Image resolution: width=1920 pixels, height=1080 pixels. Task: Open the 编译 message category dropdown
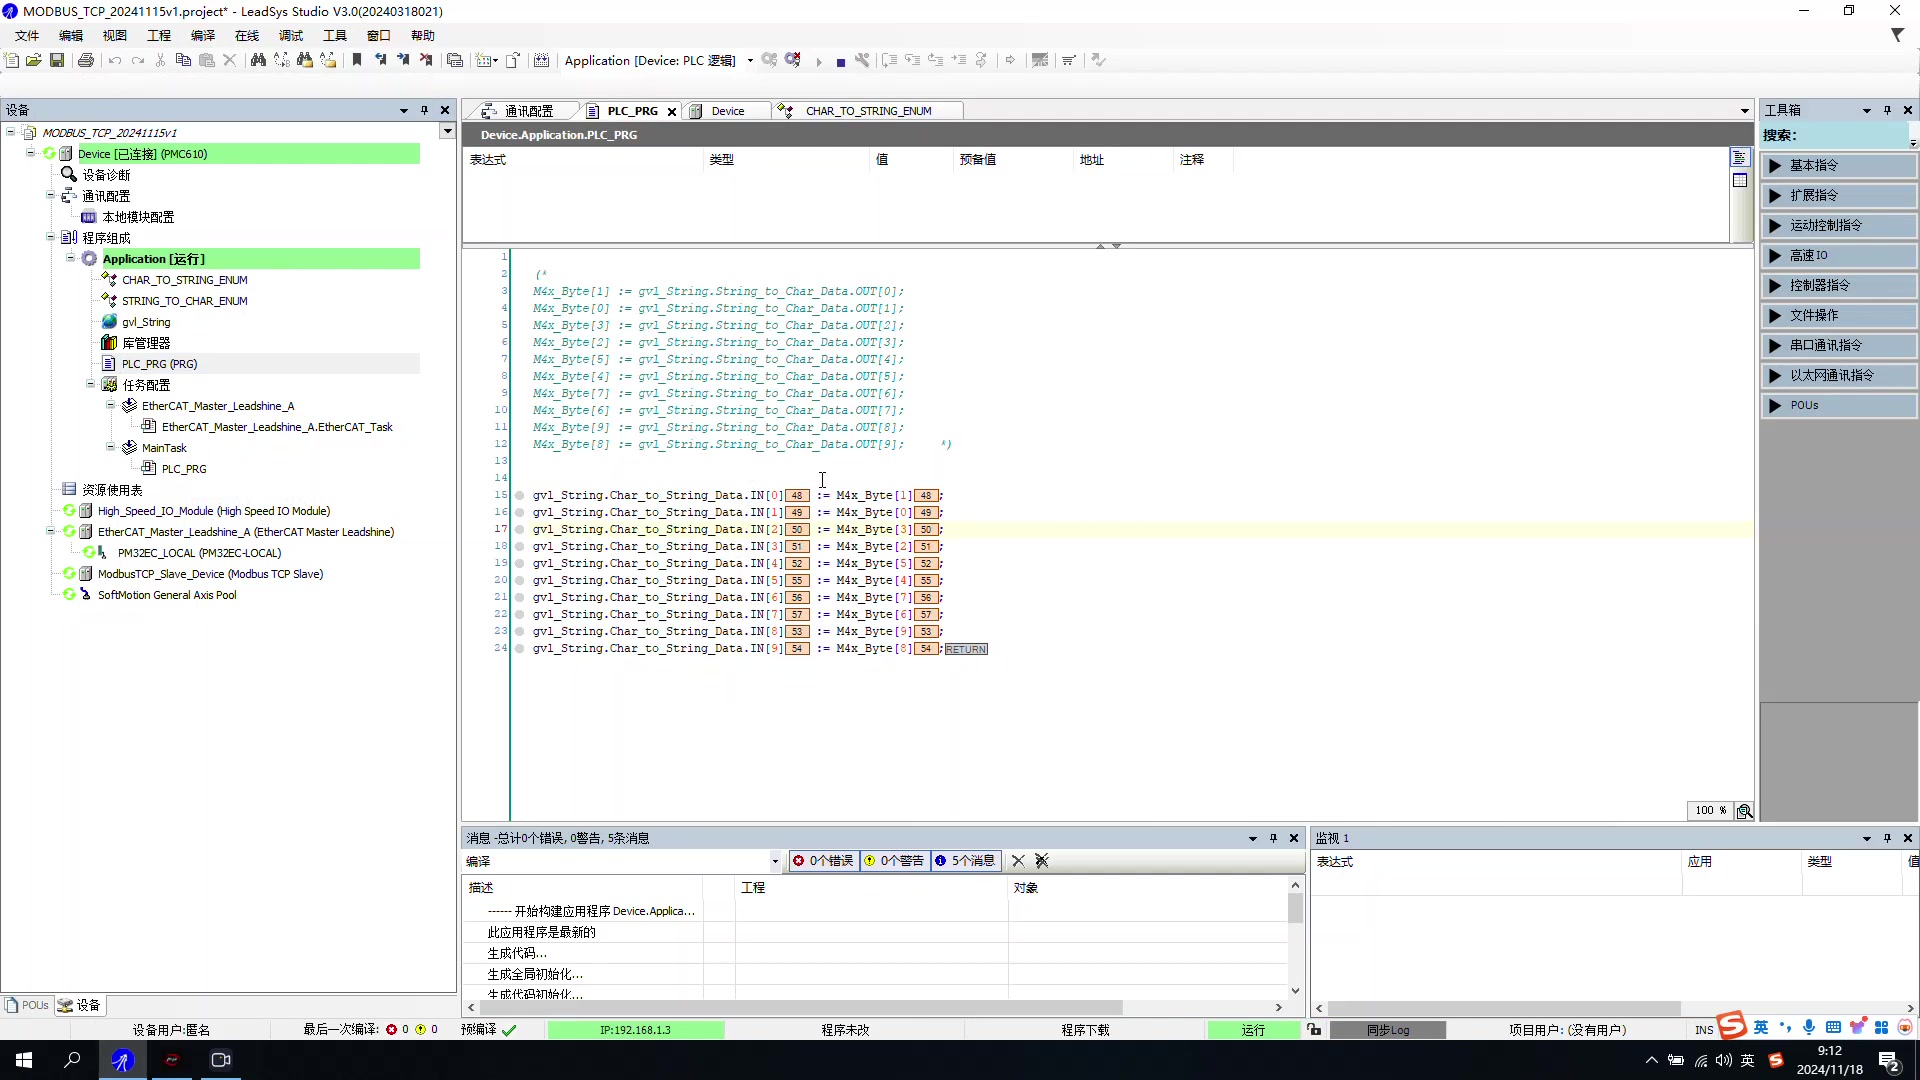[775, 861]
